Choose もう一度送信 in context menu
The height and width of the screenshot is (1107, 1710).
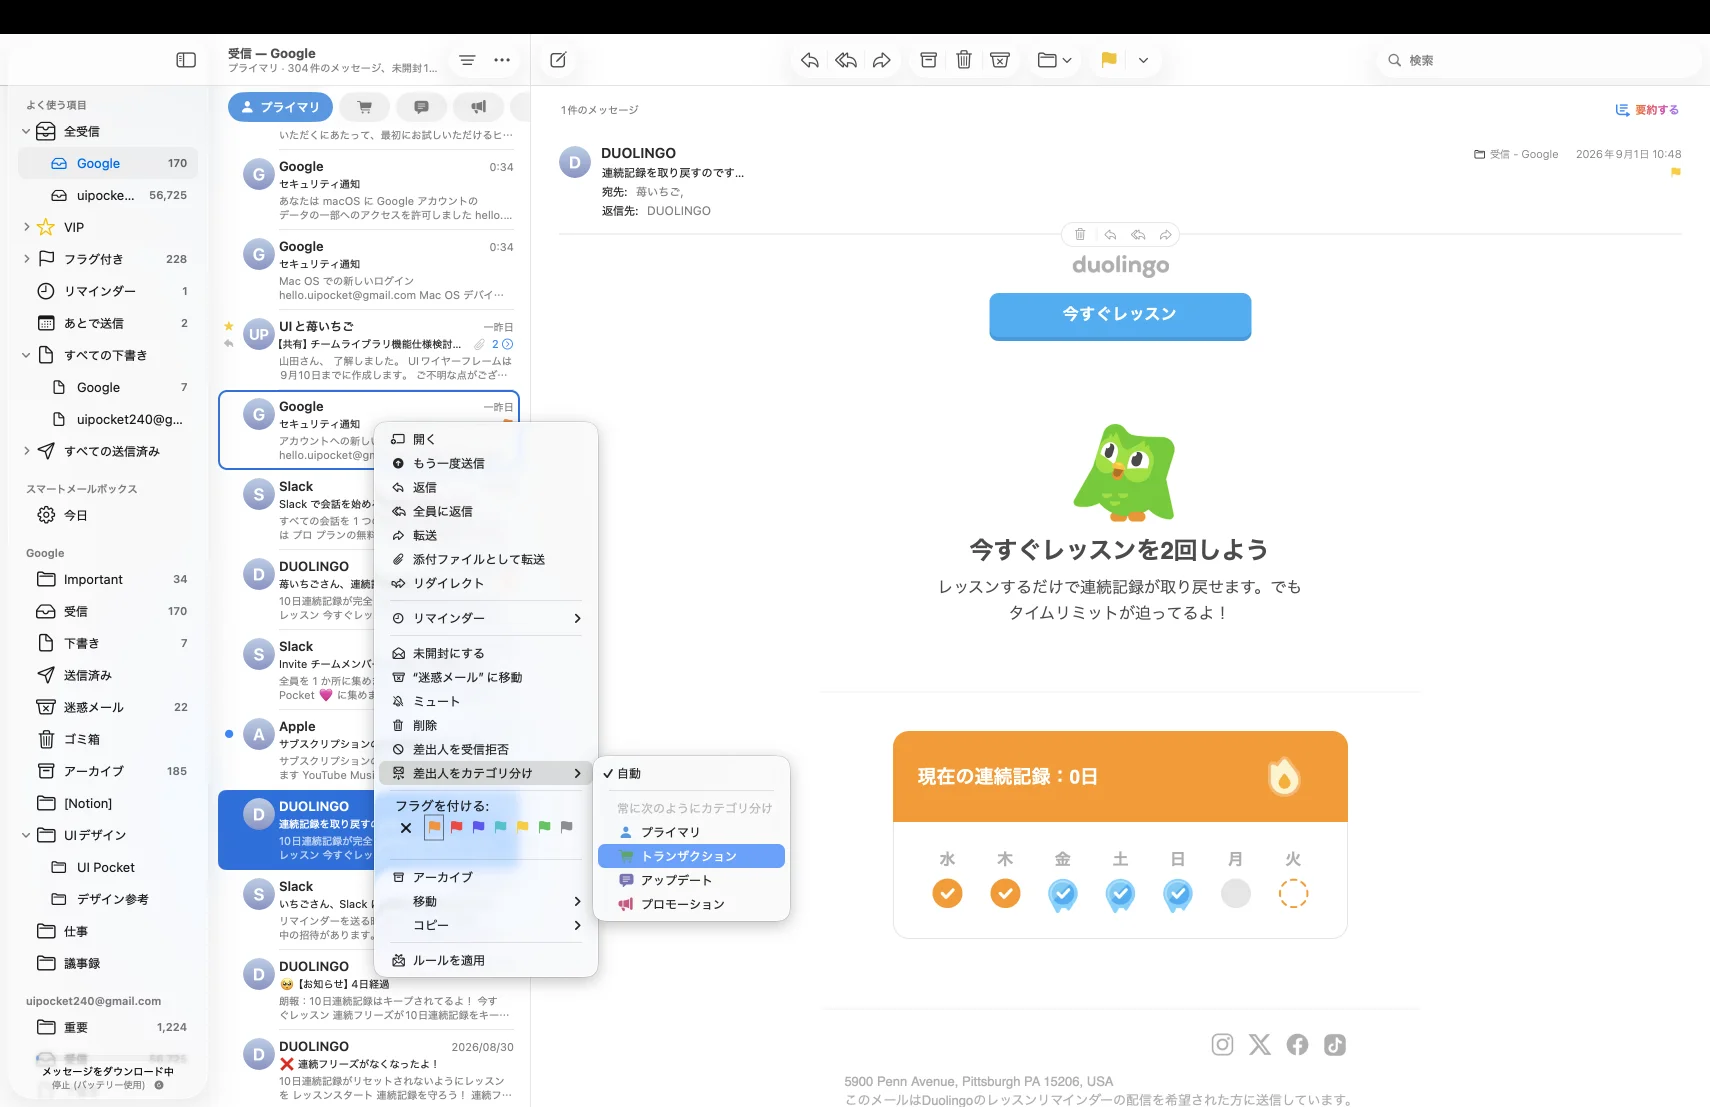(x=486, y=463)
